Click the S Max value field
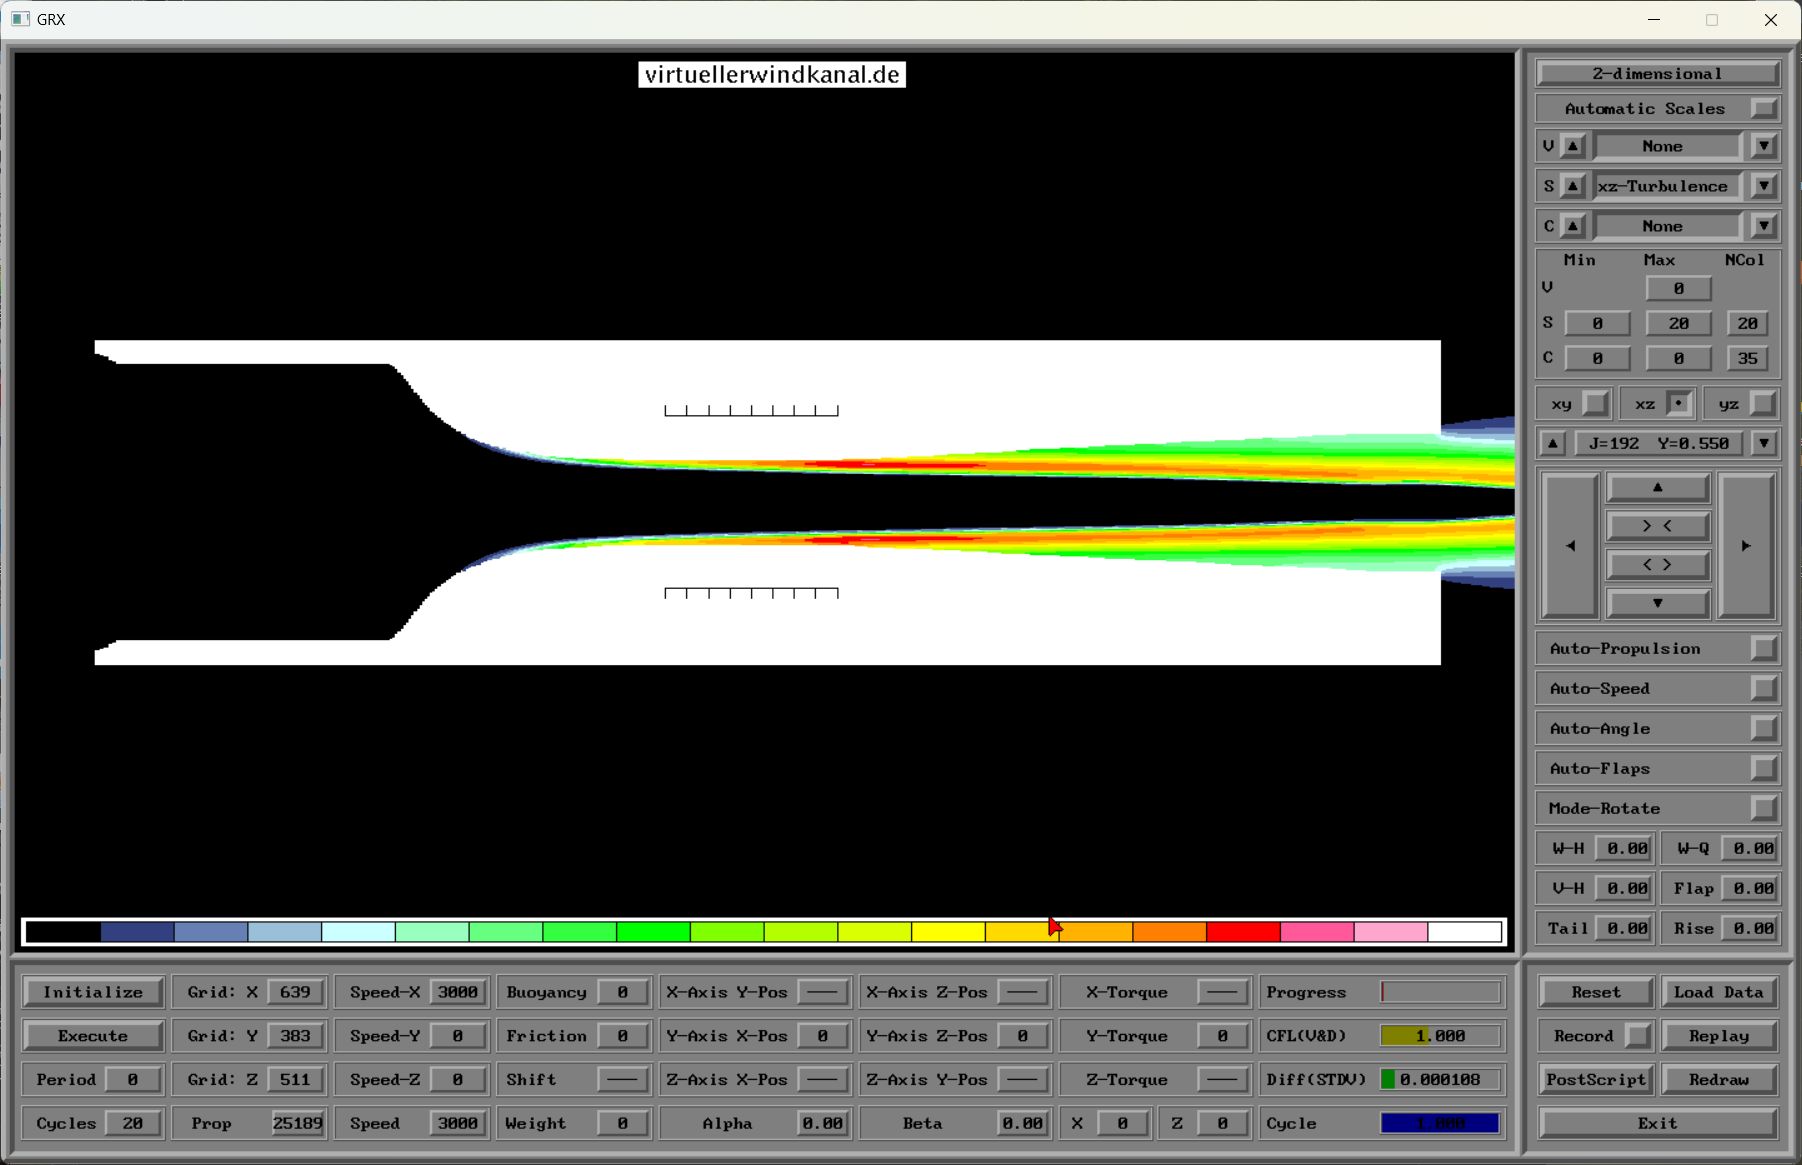The width and height of the screenshot is (1802, 1165). click(x=1679, y=323)
